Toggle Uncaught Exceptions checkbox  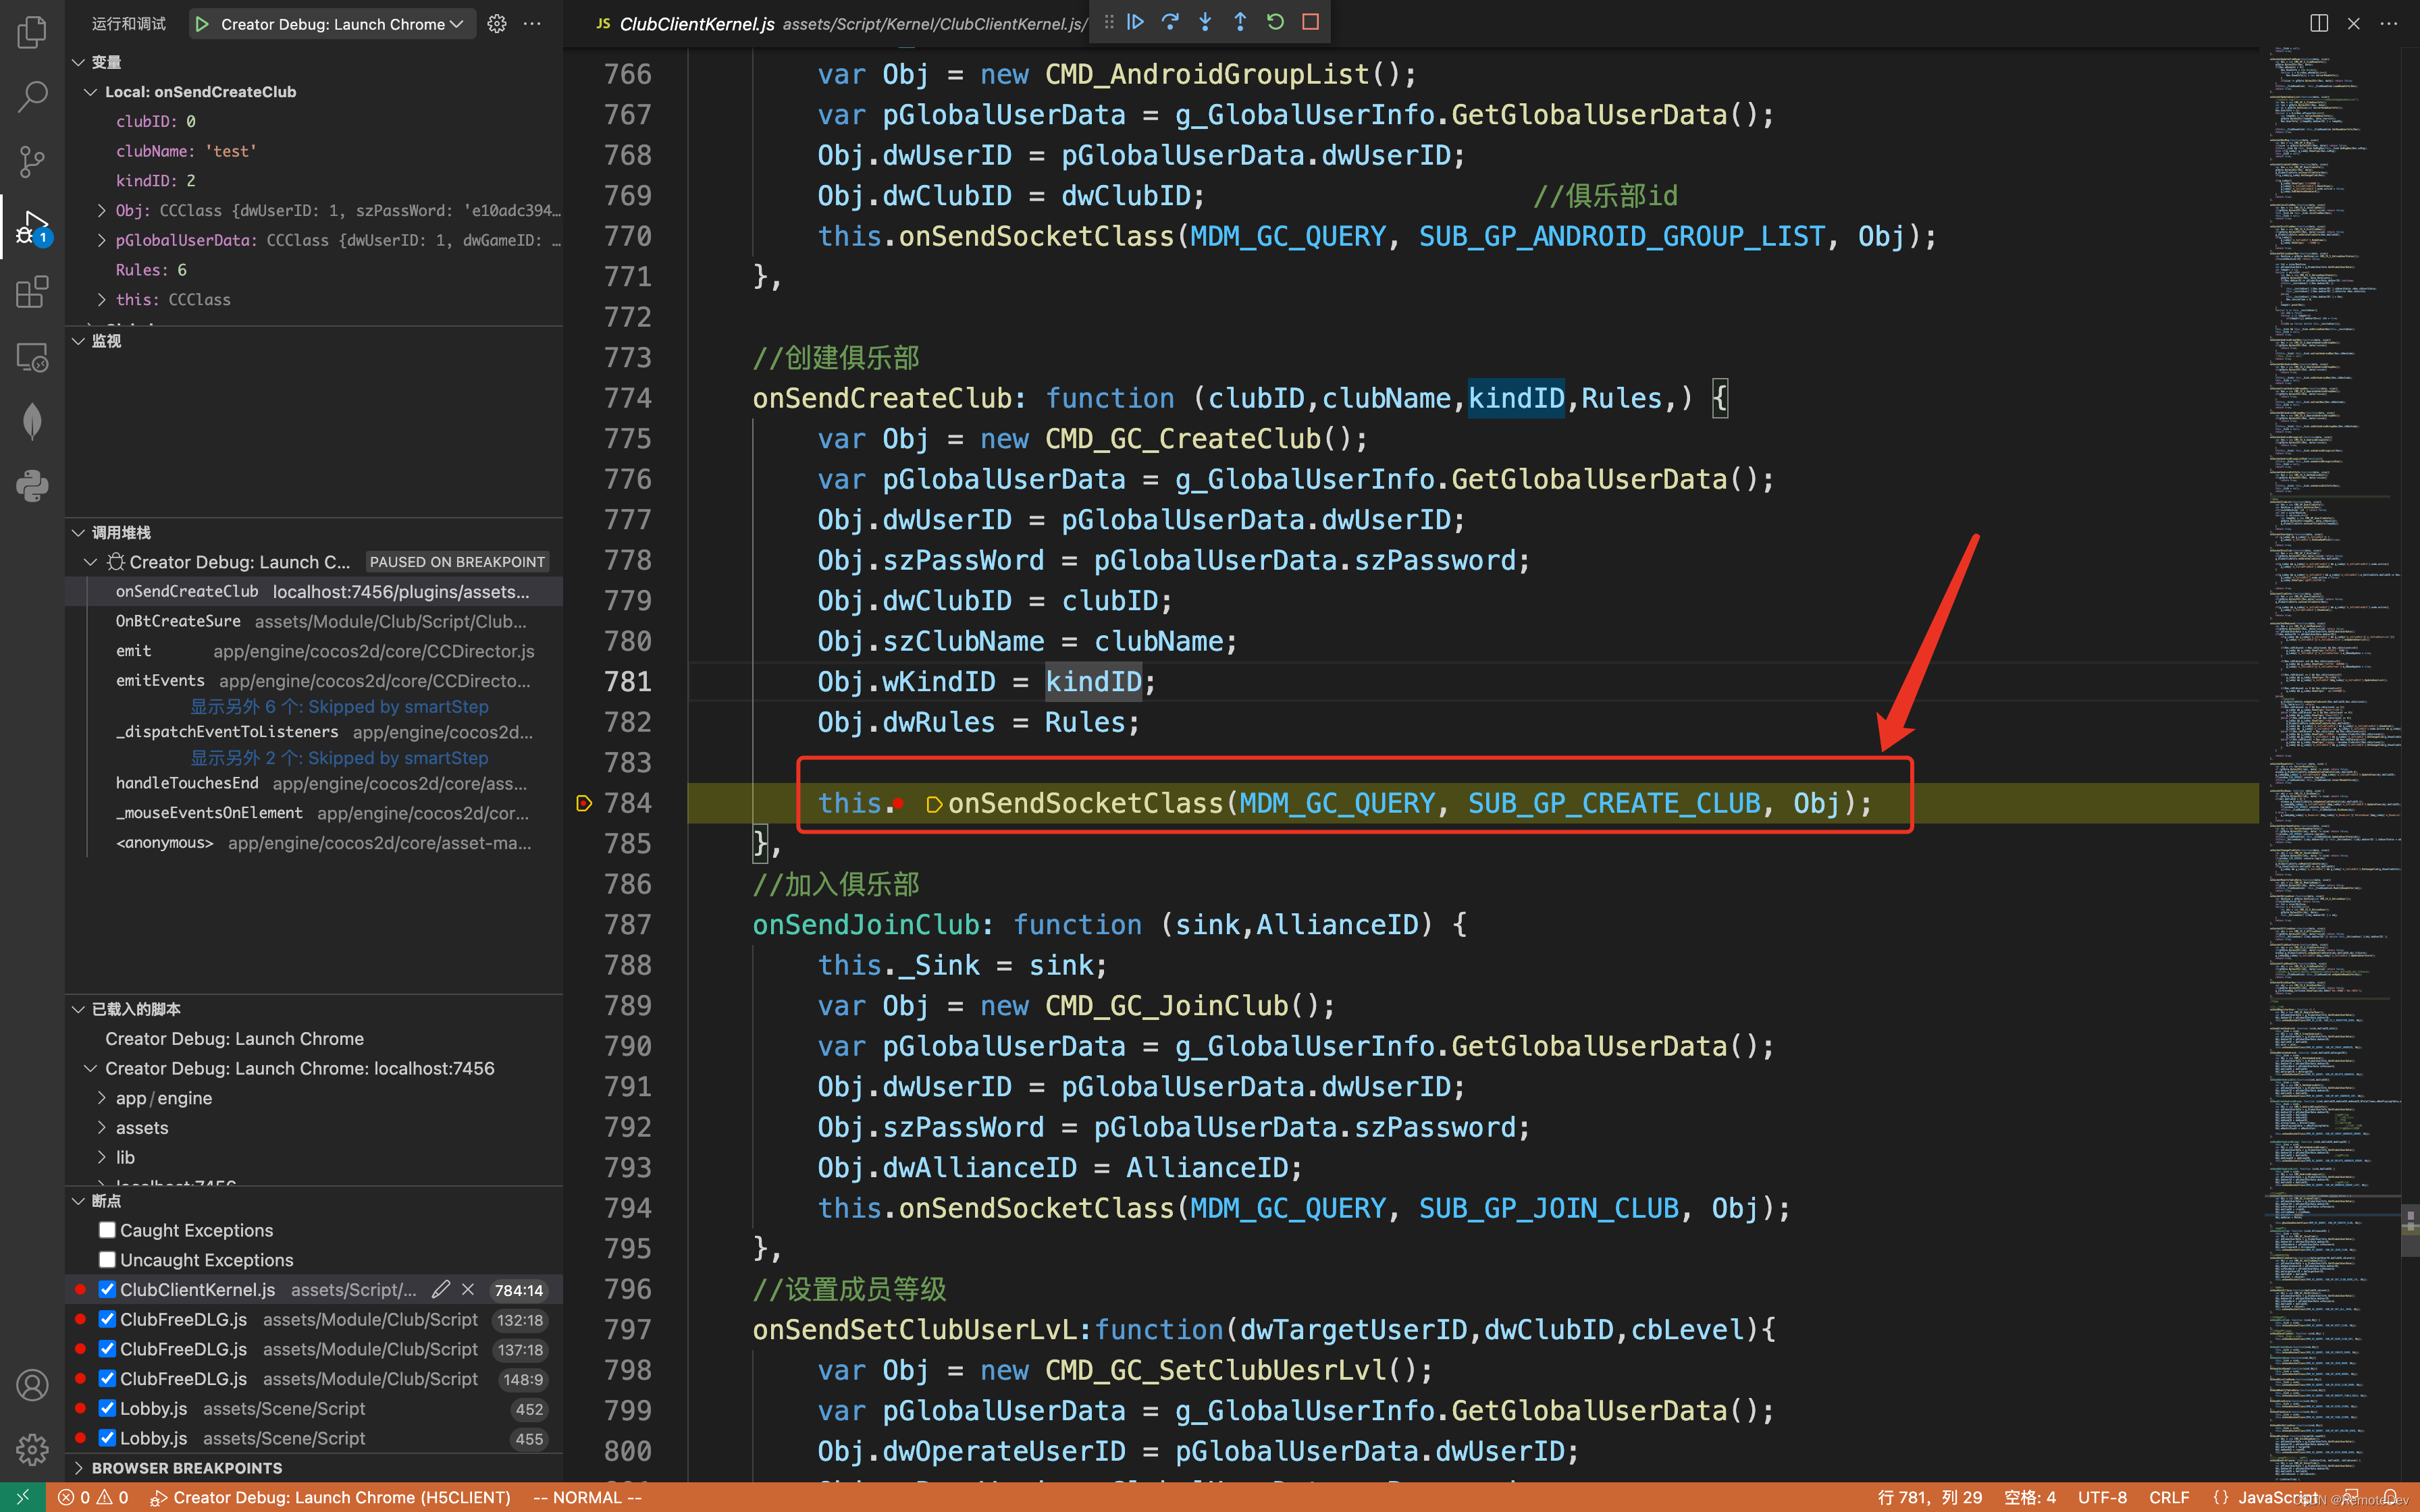(x=107, y=1260)
